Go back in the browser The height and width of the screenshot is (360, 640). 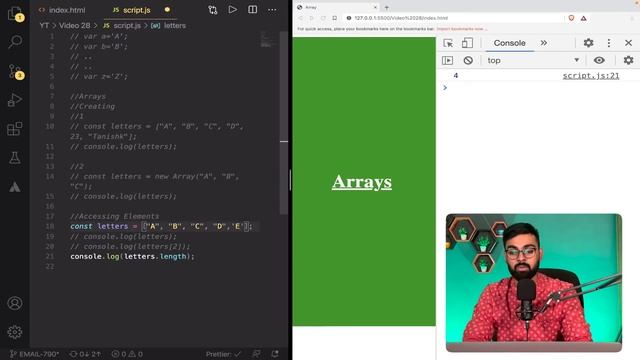click(x=300, y=18)
